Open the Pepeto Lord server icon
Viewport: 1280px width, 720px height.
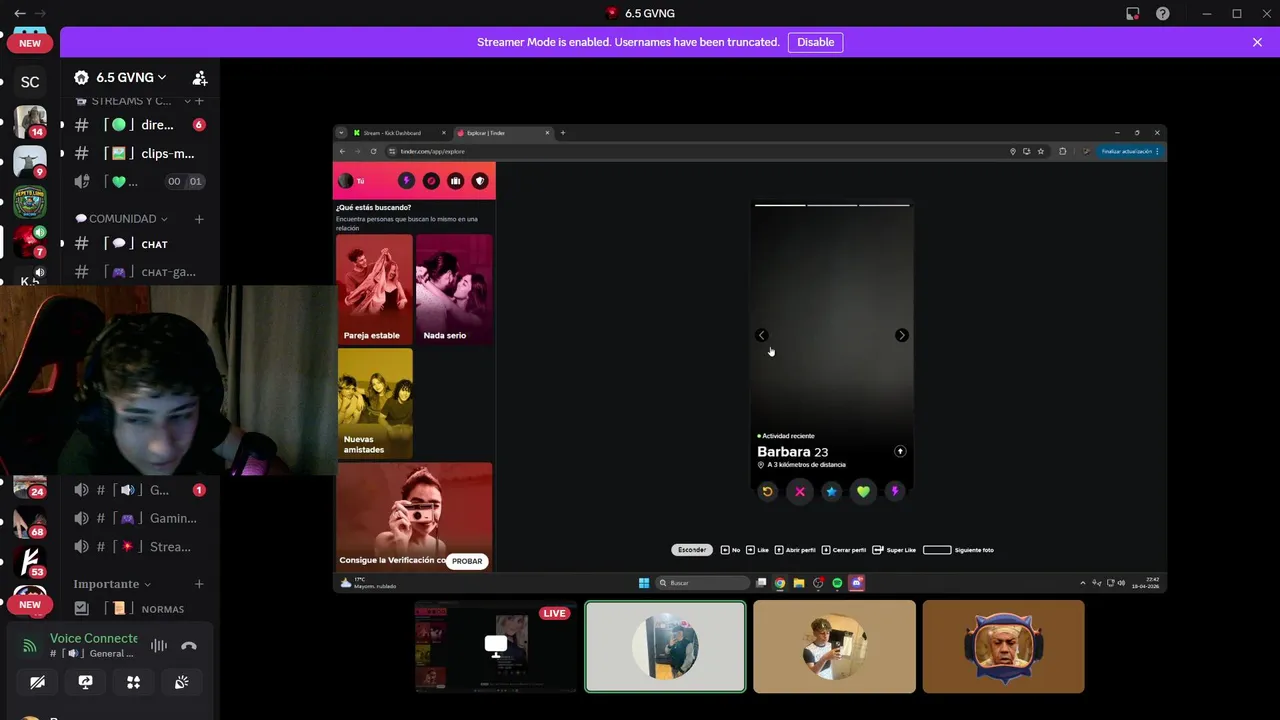pos(30,202)
